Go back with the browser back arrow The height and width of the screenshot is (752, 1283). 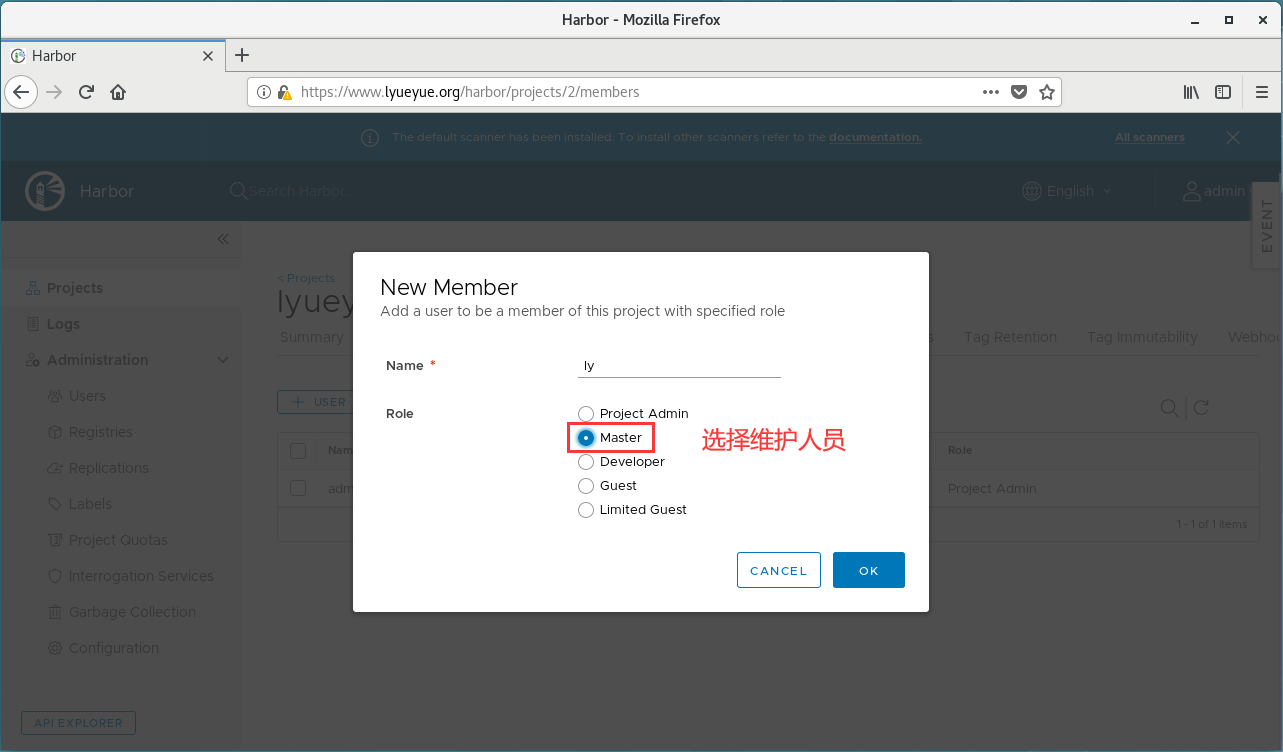21,92
